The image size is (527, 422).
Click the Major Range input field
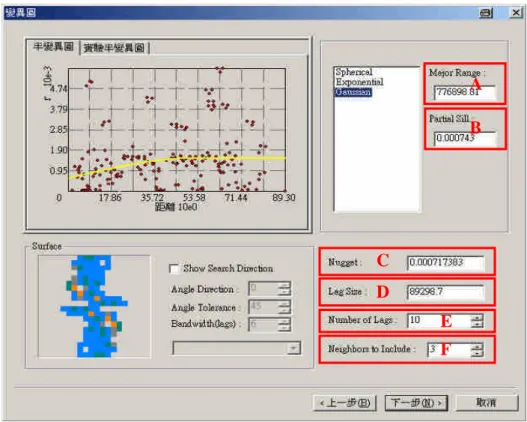coord(465,92)
